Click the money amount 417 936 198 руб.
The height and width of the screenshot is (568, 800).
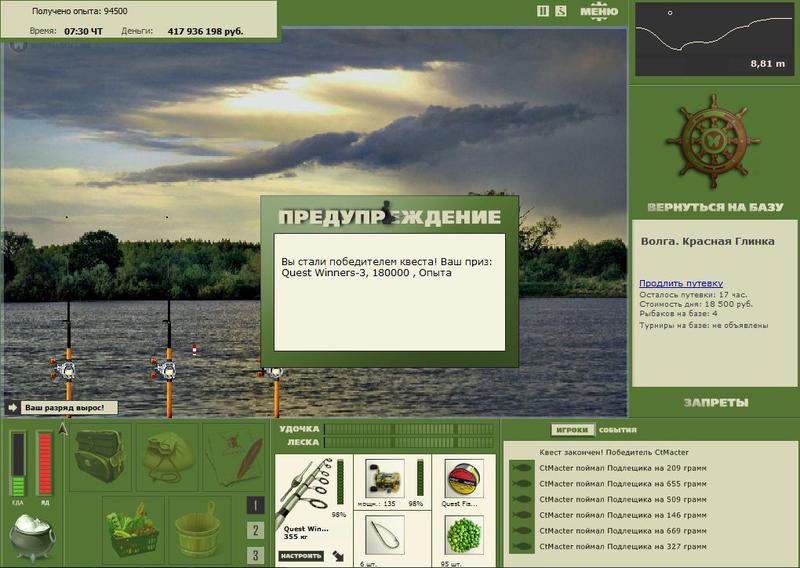pyautogui.click(x=206, y=31)
